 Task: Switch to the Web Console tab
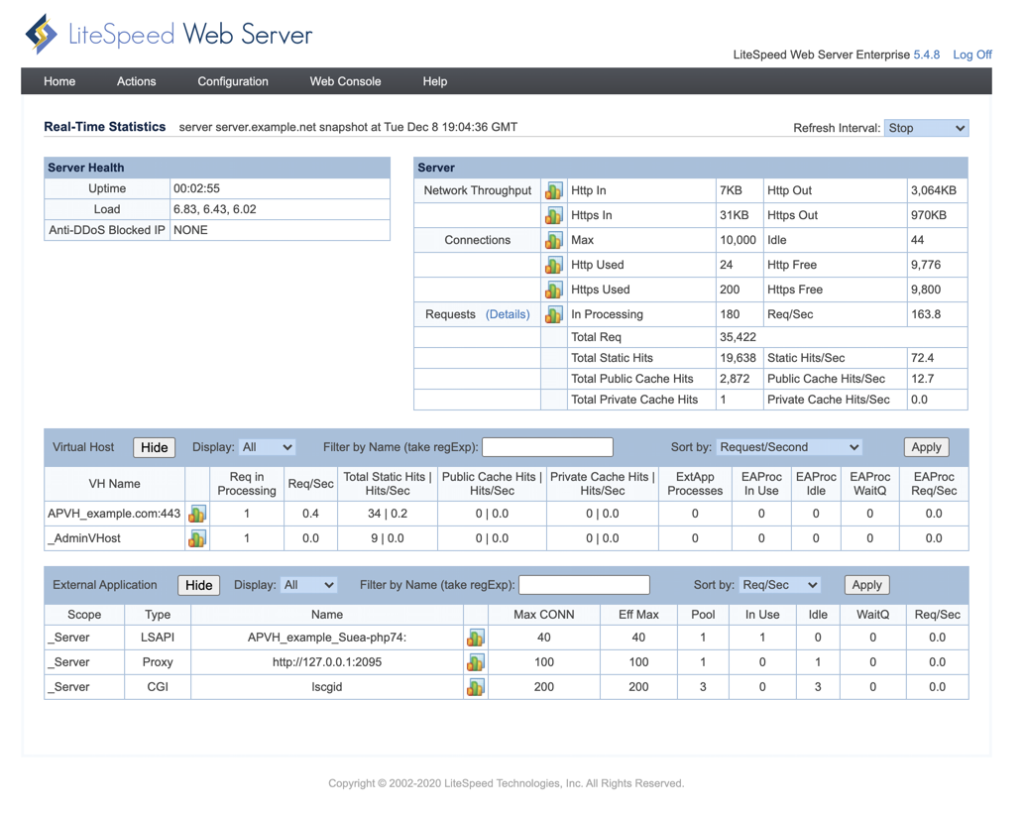(345, 81)
